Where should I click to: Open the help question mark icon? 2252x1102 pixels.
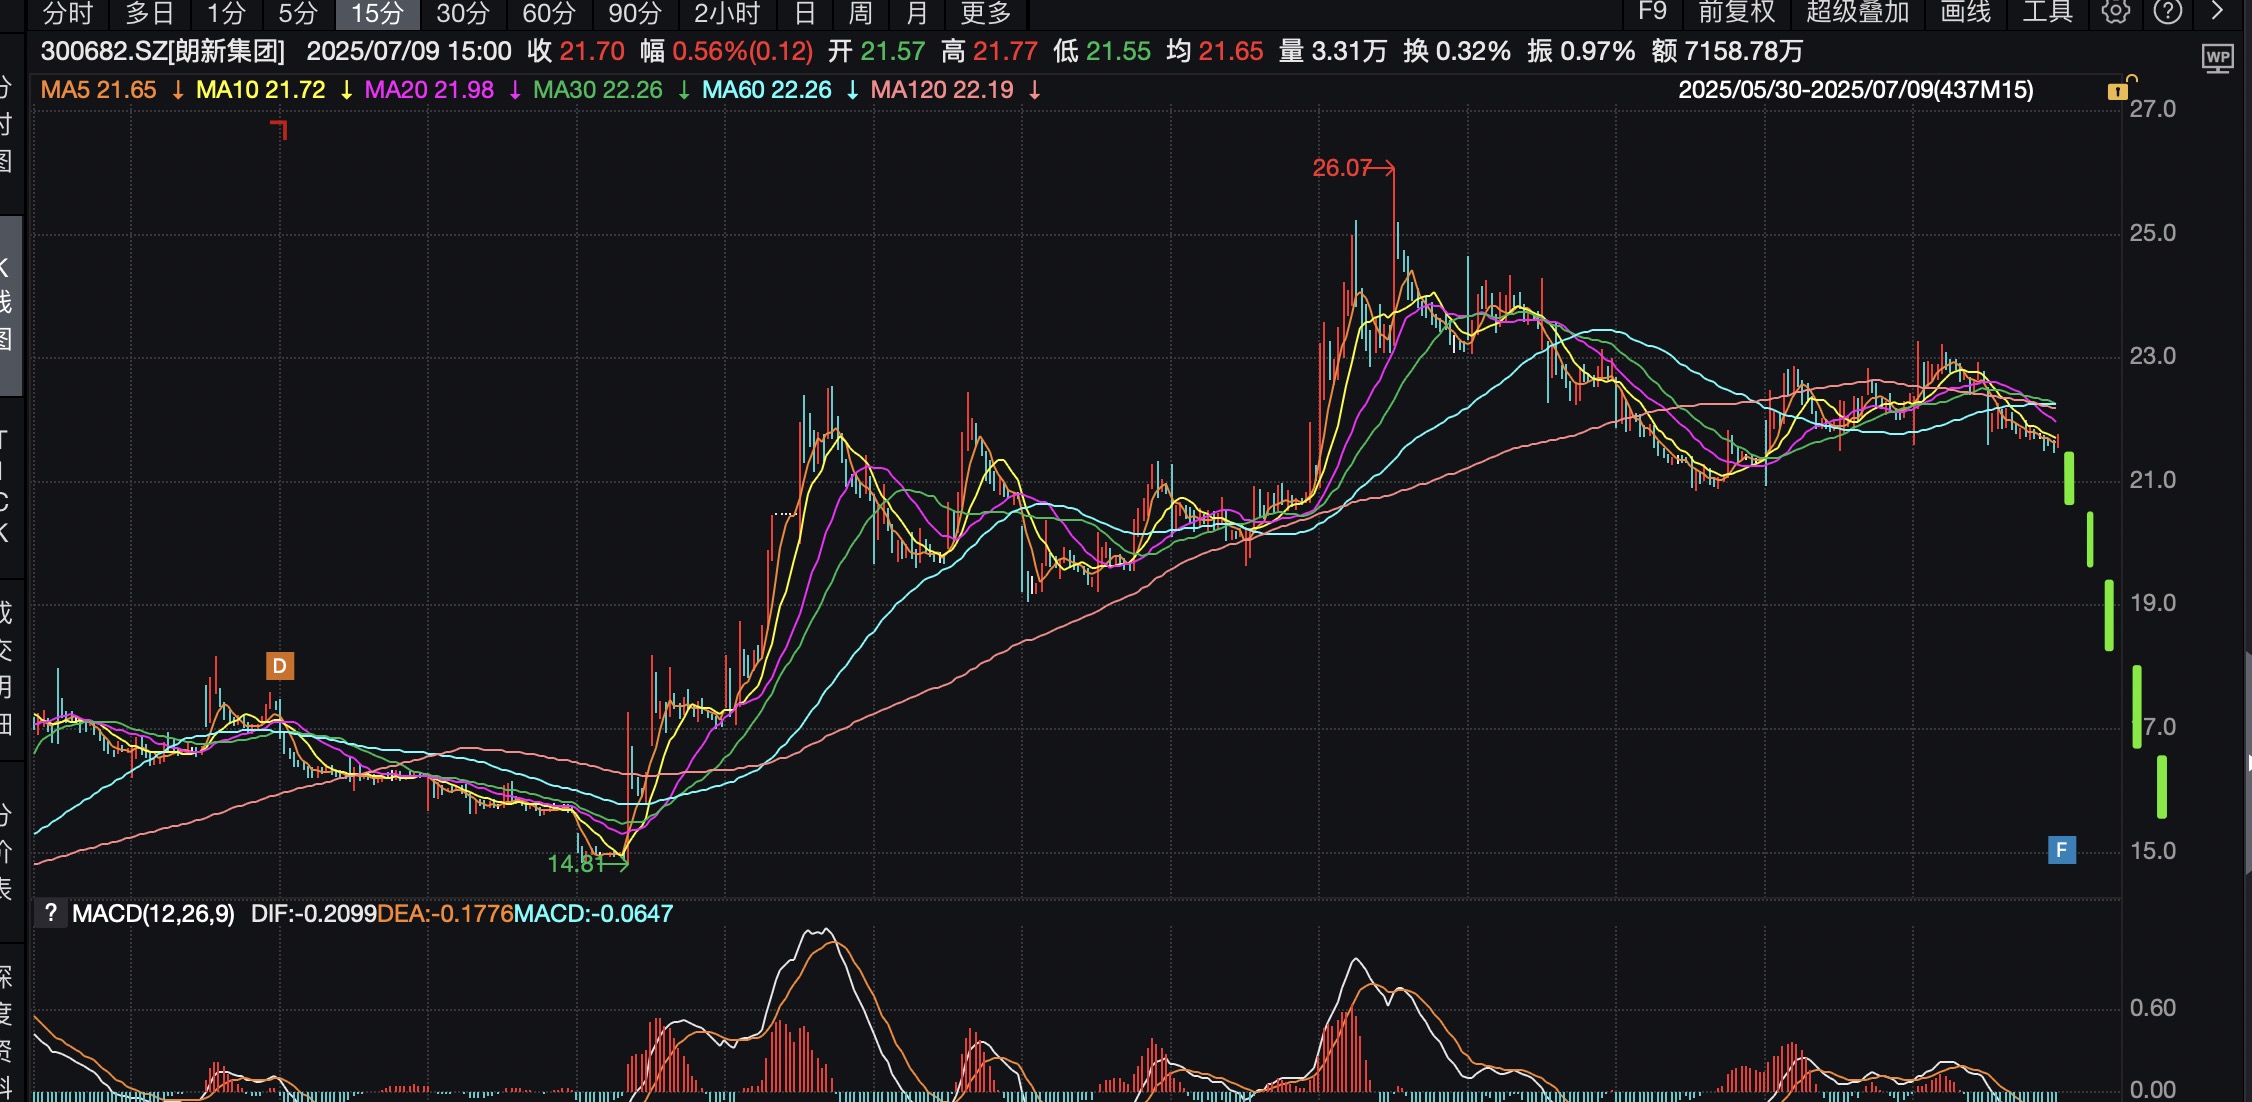[x=2167, y=12]
